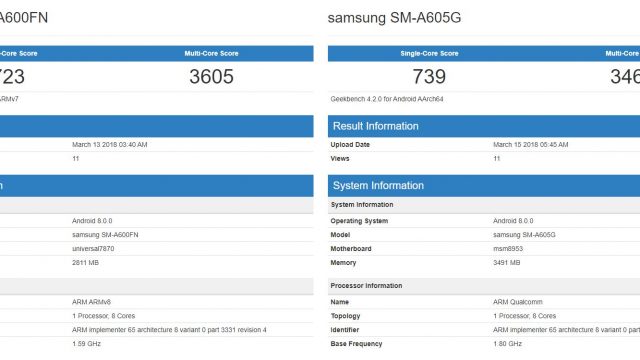Click the 'Identifier' row label
This screenshot has height=360, width=640.
tap(344, 330)
